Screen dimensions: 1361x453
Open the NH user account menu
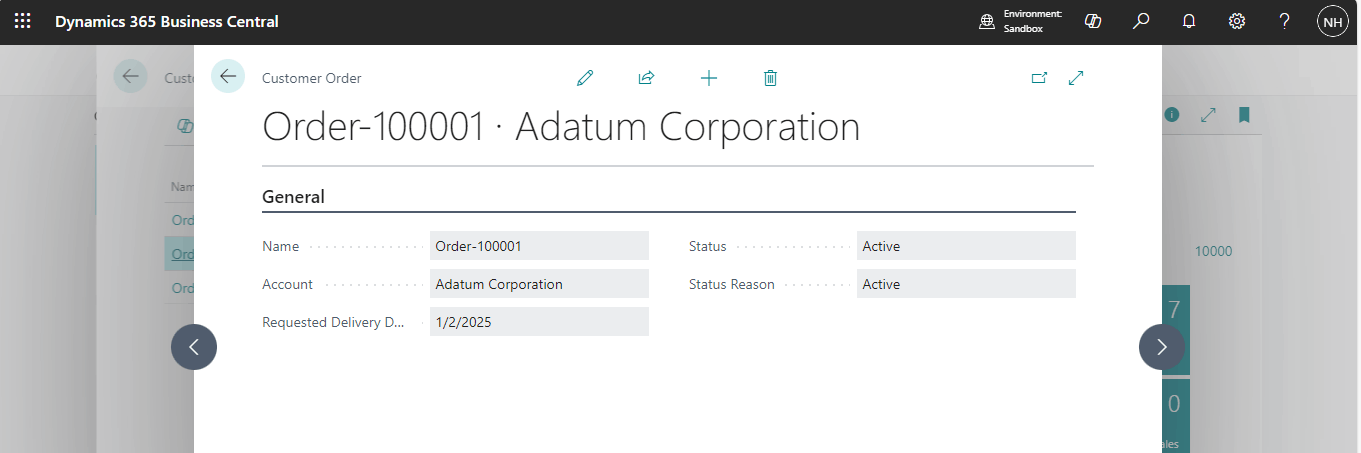coord(1333,21)
